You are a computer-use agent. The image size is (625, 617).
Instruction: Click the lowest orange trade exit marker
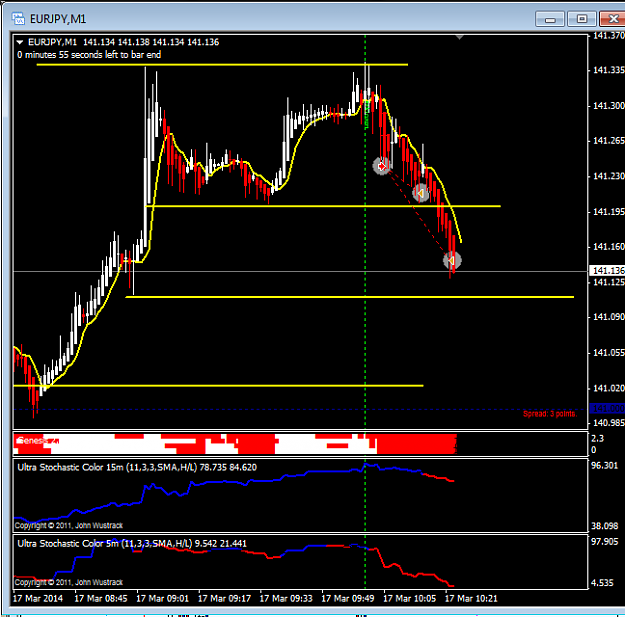pos(452,260)
